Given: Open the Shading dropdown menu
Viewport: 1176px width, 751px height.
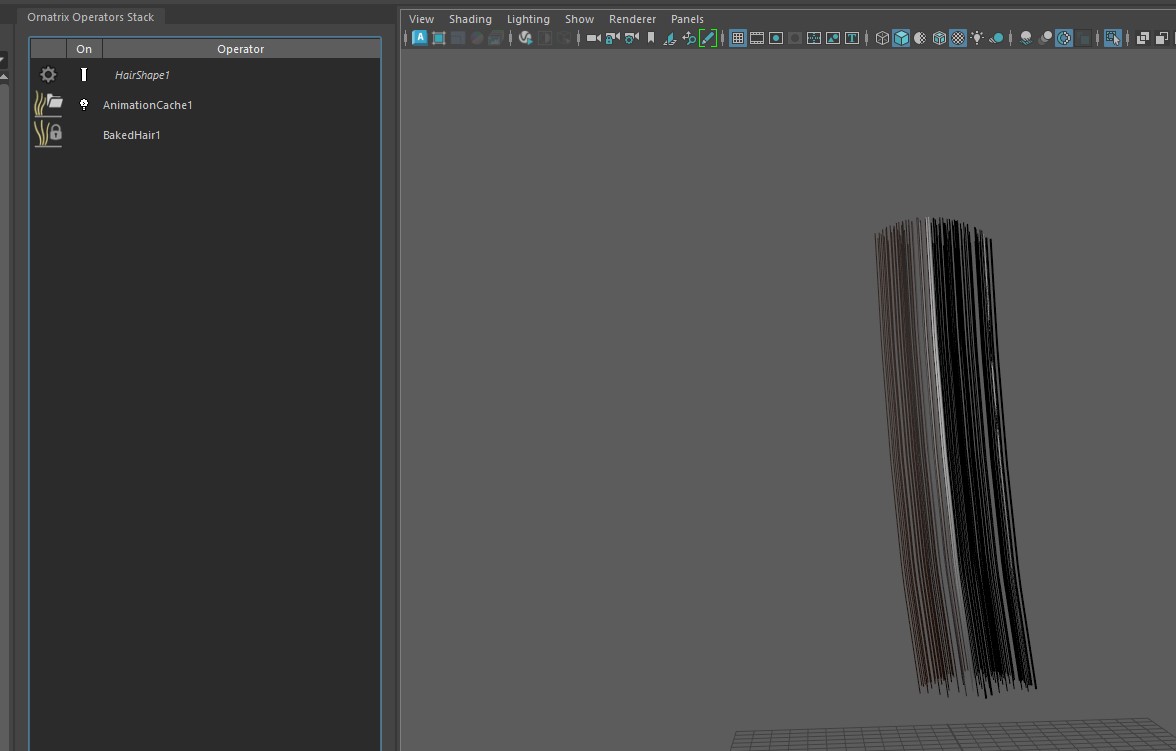Looking at the screenshot, I should tap(470, 19).
